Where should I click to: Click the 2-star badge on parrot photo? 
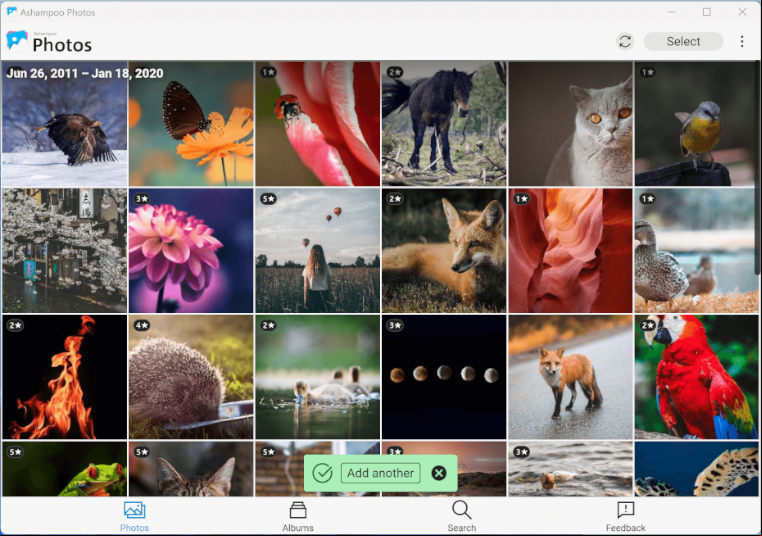[x=648, y=326]
